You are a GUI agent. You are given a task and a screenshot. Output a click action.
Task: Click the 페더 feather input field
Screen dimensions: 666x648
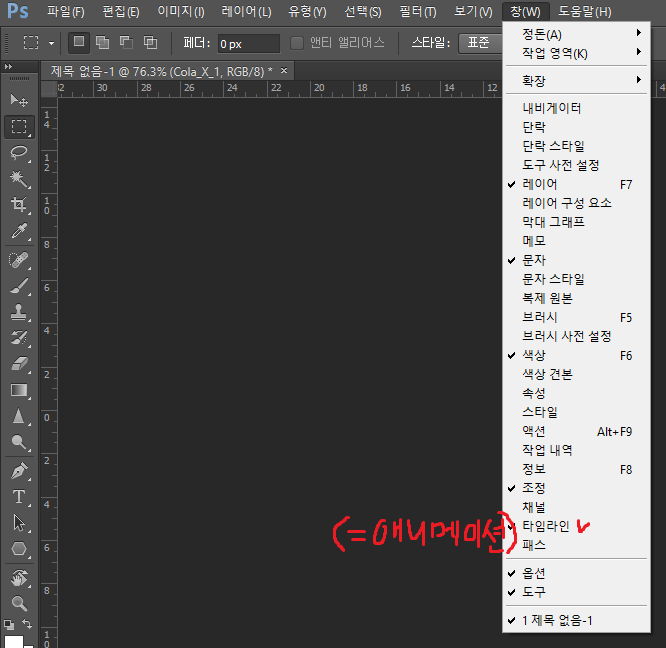pyautogui.click(x=248, y=43)
